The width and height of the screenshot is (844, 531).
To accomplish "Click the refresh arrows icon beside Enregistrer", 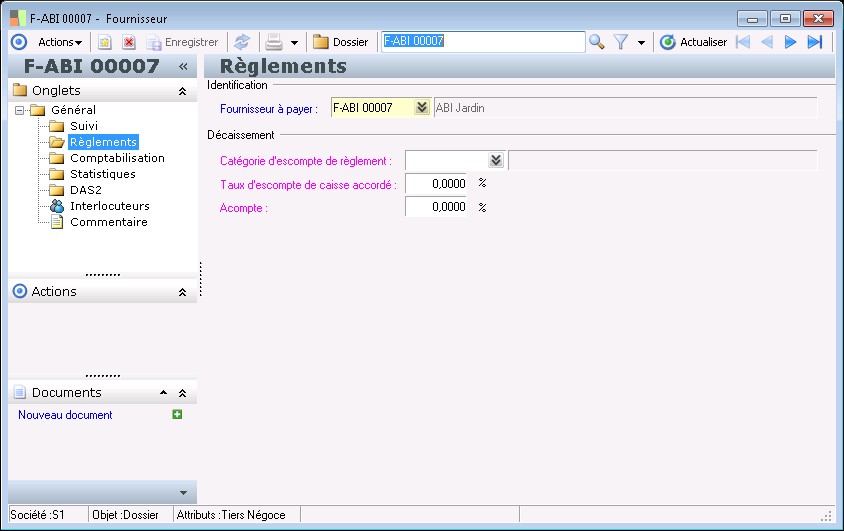I will point(242,42).
